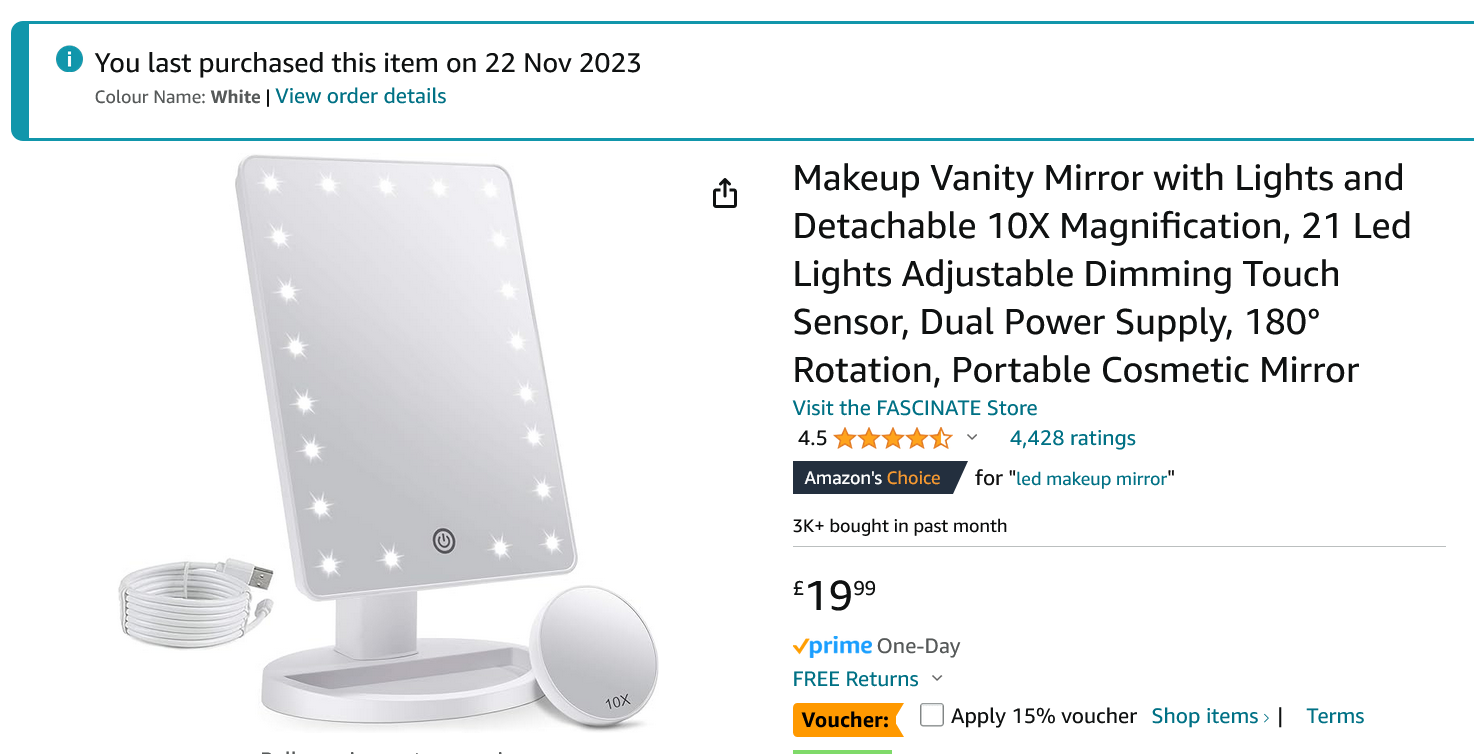Click the "led makeup mirror" category link
1474x754 pixels.
(1092, 479)
